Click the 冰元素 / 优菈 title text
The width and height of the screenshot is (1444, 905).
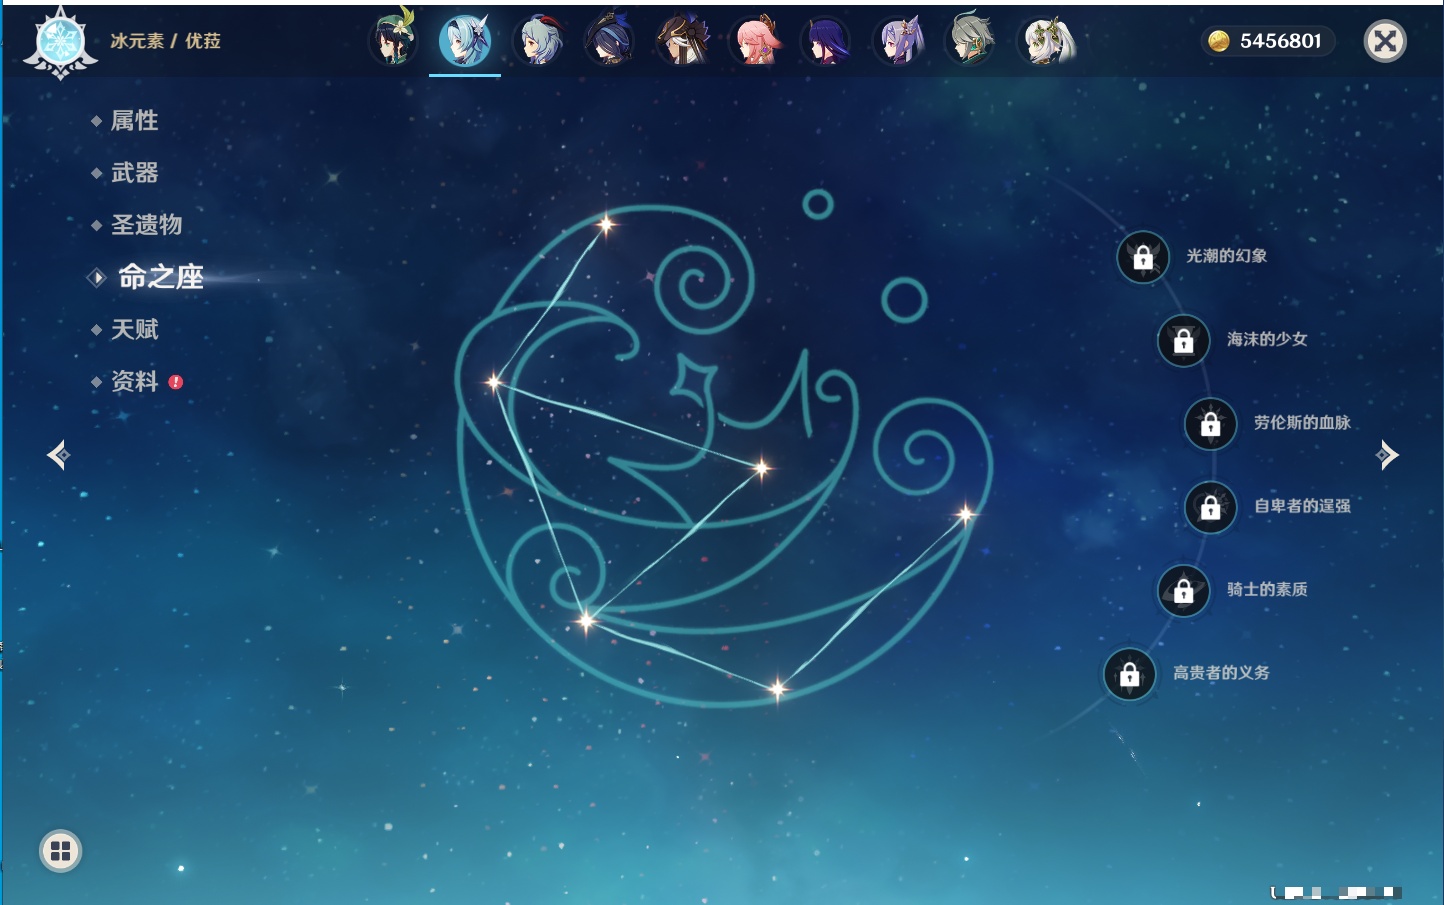(165, 41)
